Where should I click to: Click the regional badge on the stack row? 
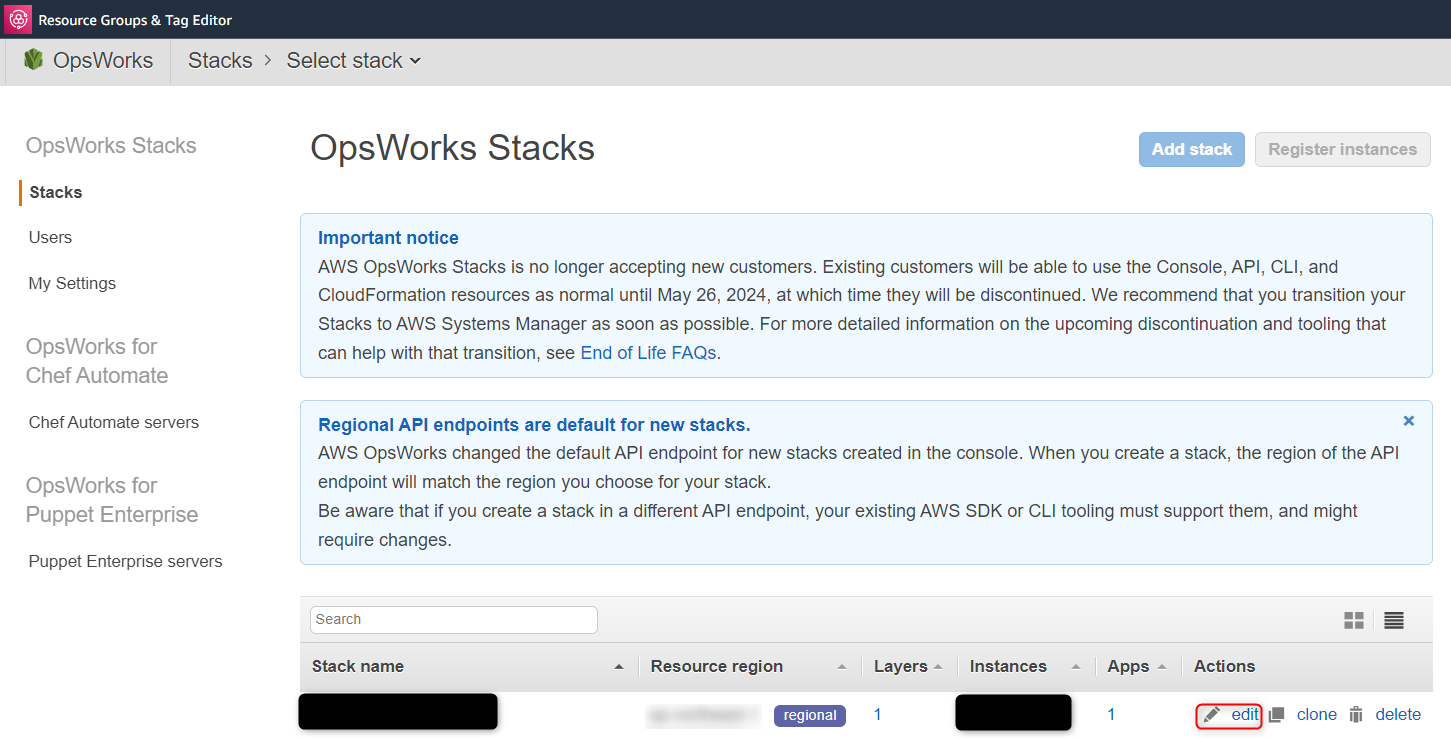point(809,715)
